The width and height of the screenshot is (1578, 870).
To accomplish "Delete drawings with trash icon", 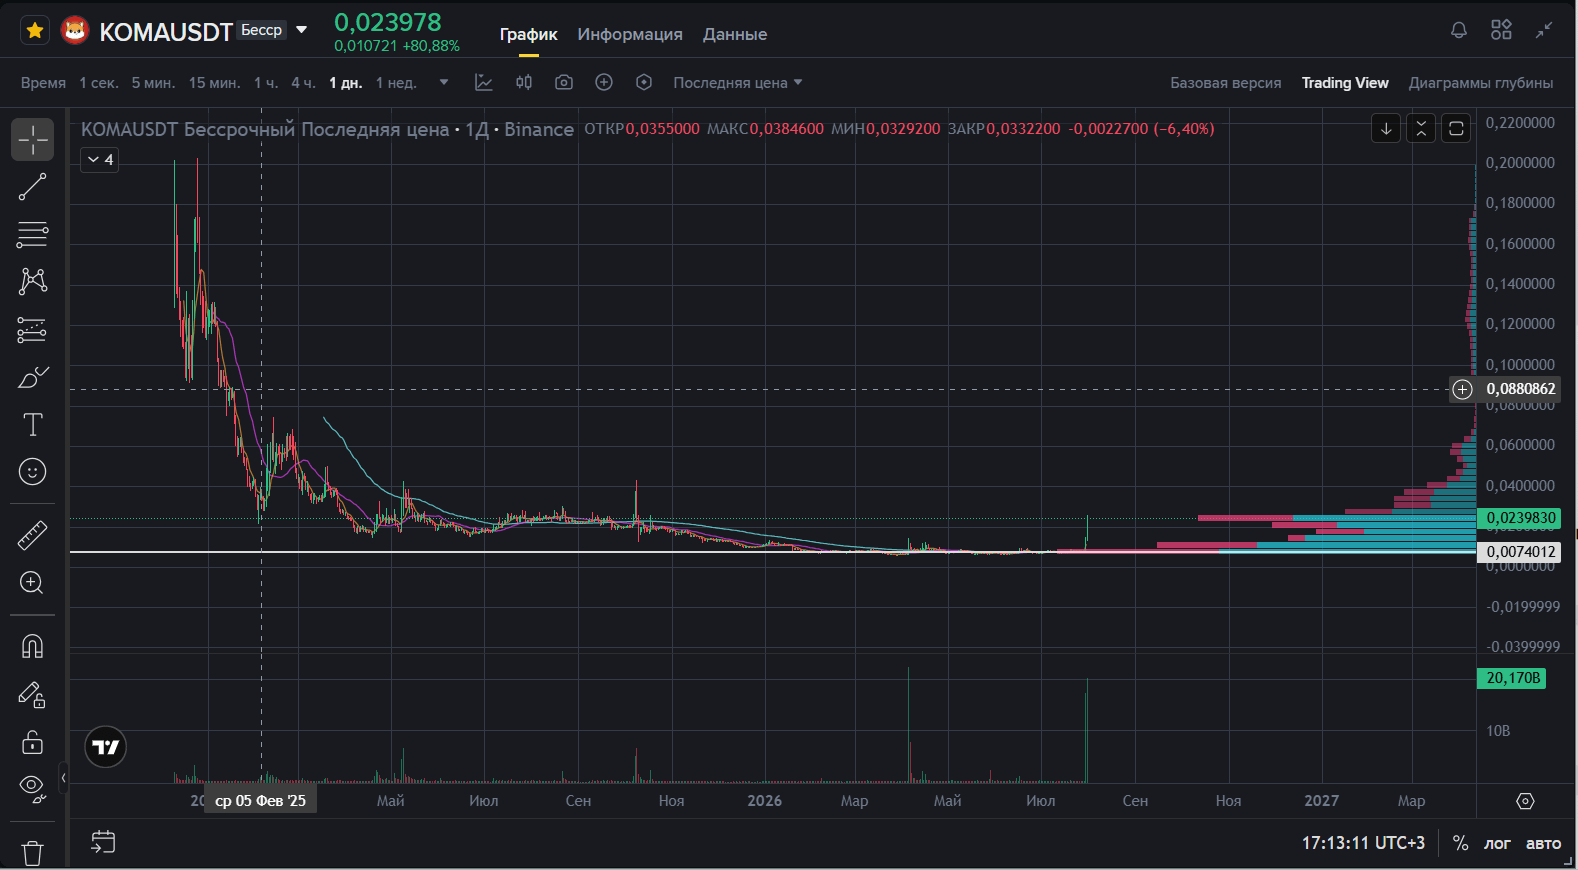I will 33,852.
